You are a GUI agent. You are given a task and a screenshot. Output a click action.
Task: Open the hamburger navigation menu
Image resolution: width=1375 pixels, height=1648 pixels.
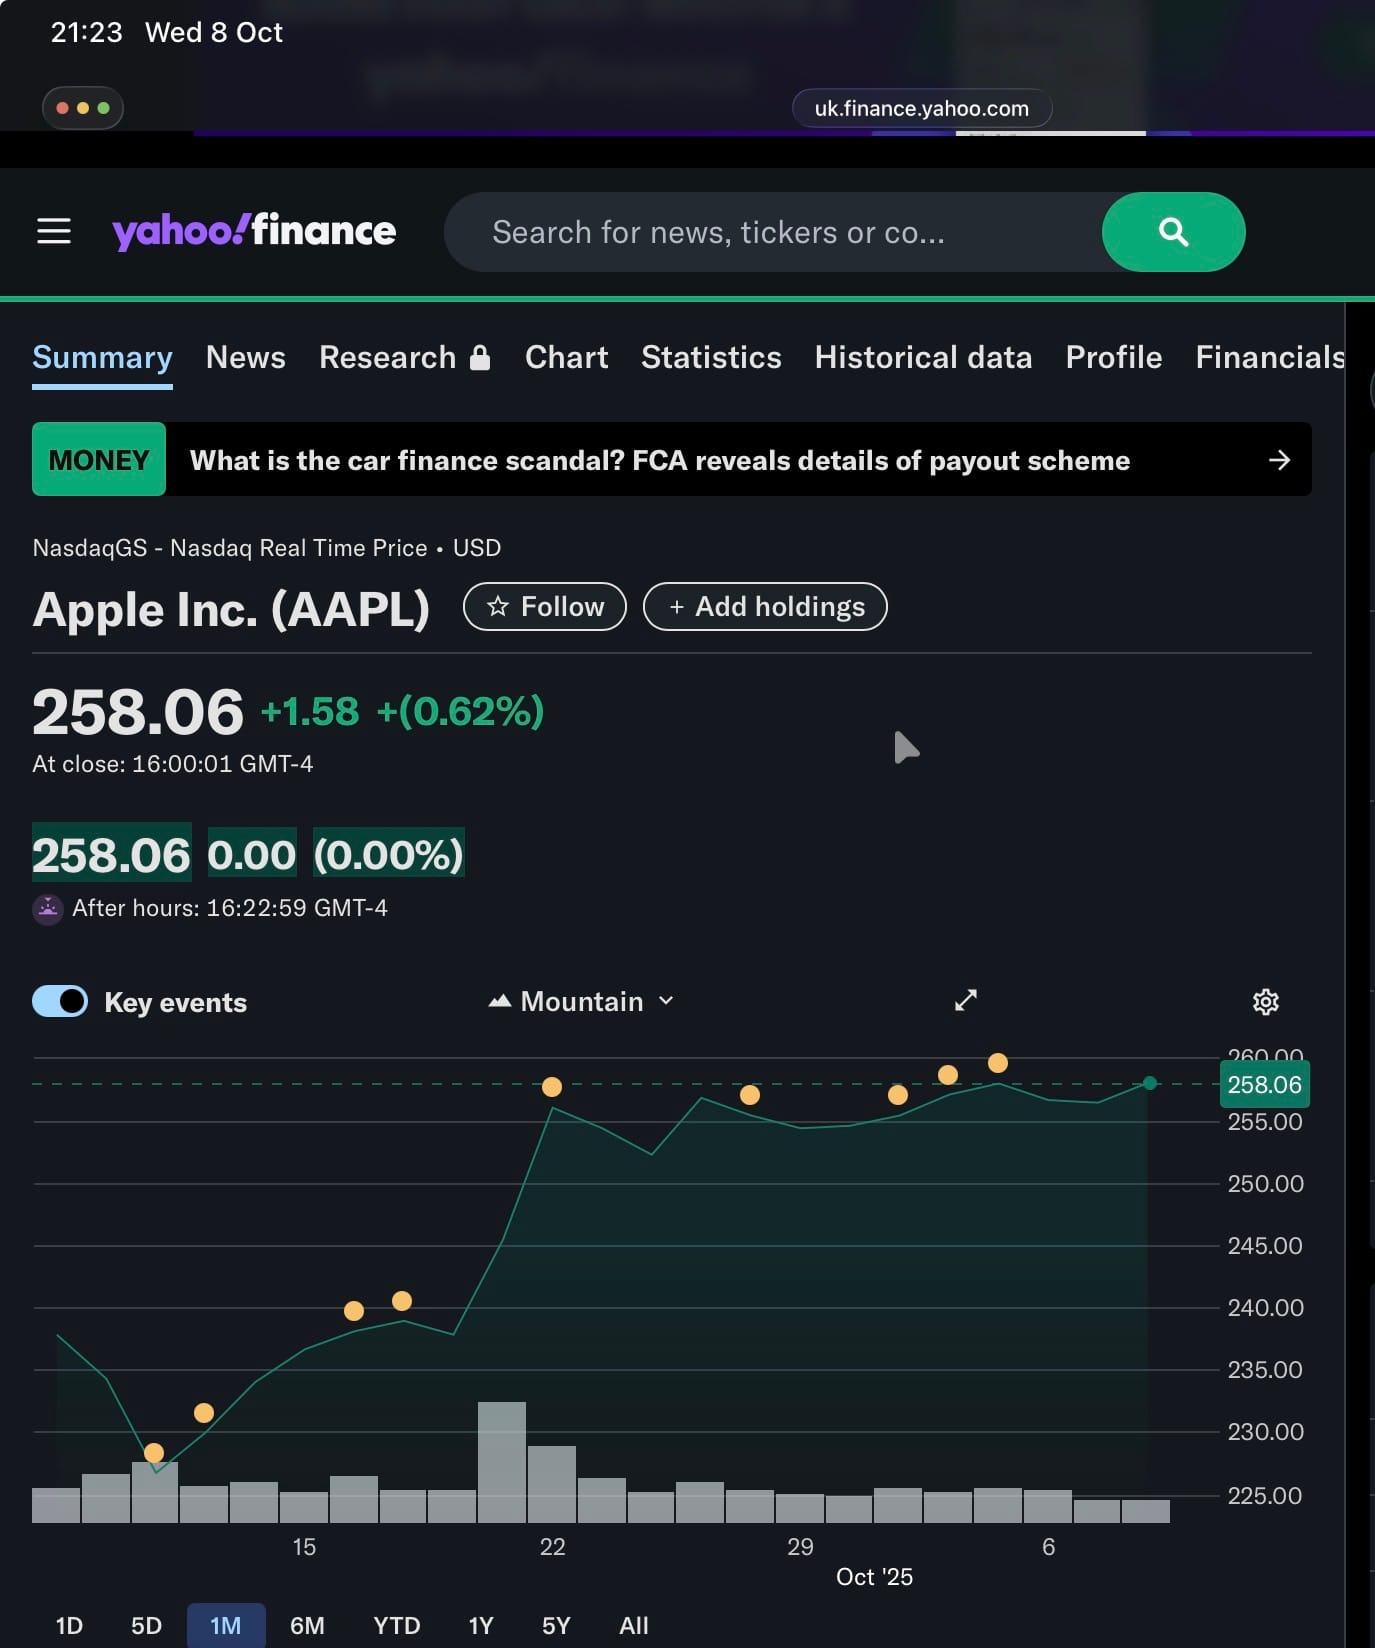tap(54, 231)
